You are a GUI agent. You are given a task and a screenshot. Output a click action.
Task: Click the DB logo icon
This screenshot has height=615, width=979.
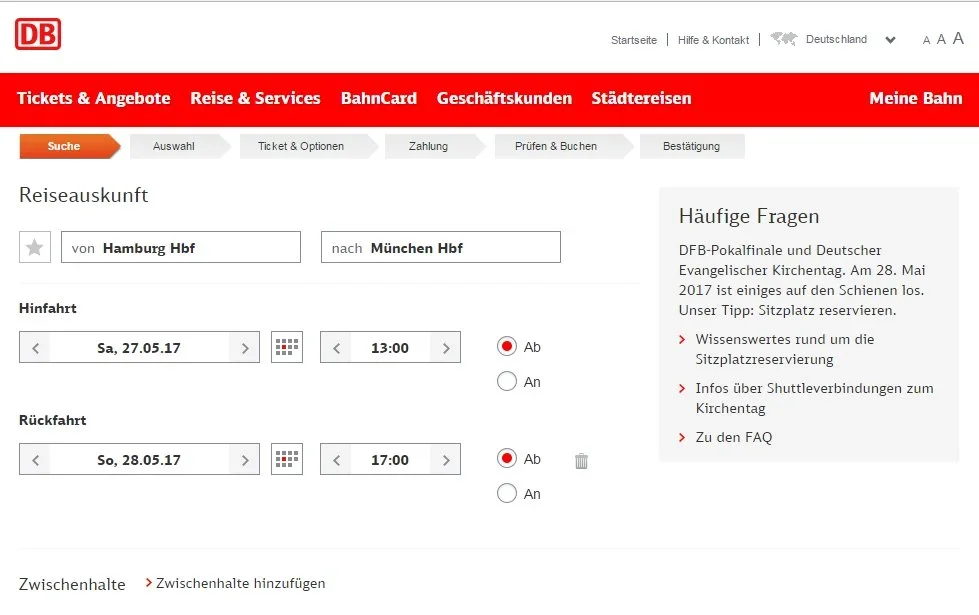point(38,34)
